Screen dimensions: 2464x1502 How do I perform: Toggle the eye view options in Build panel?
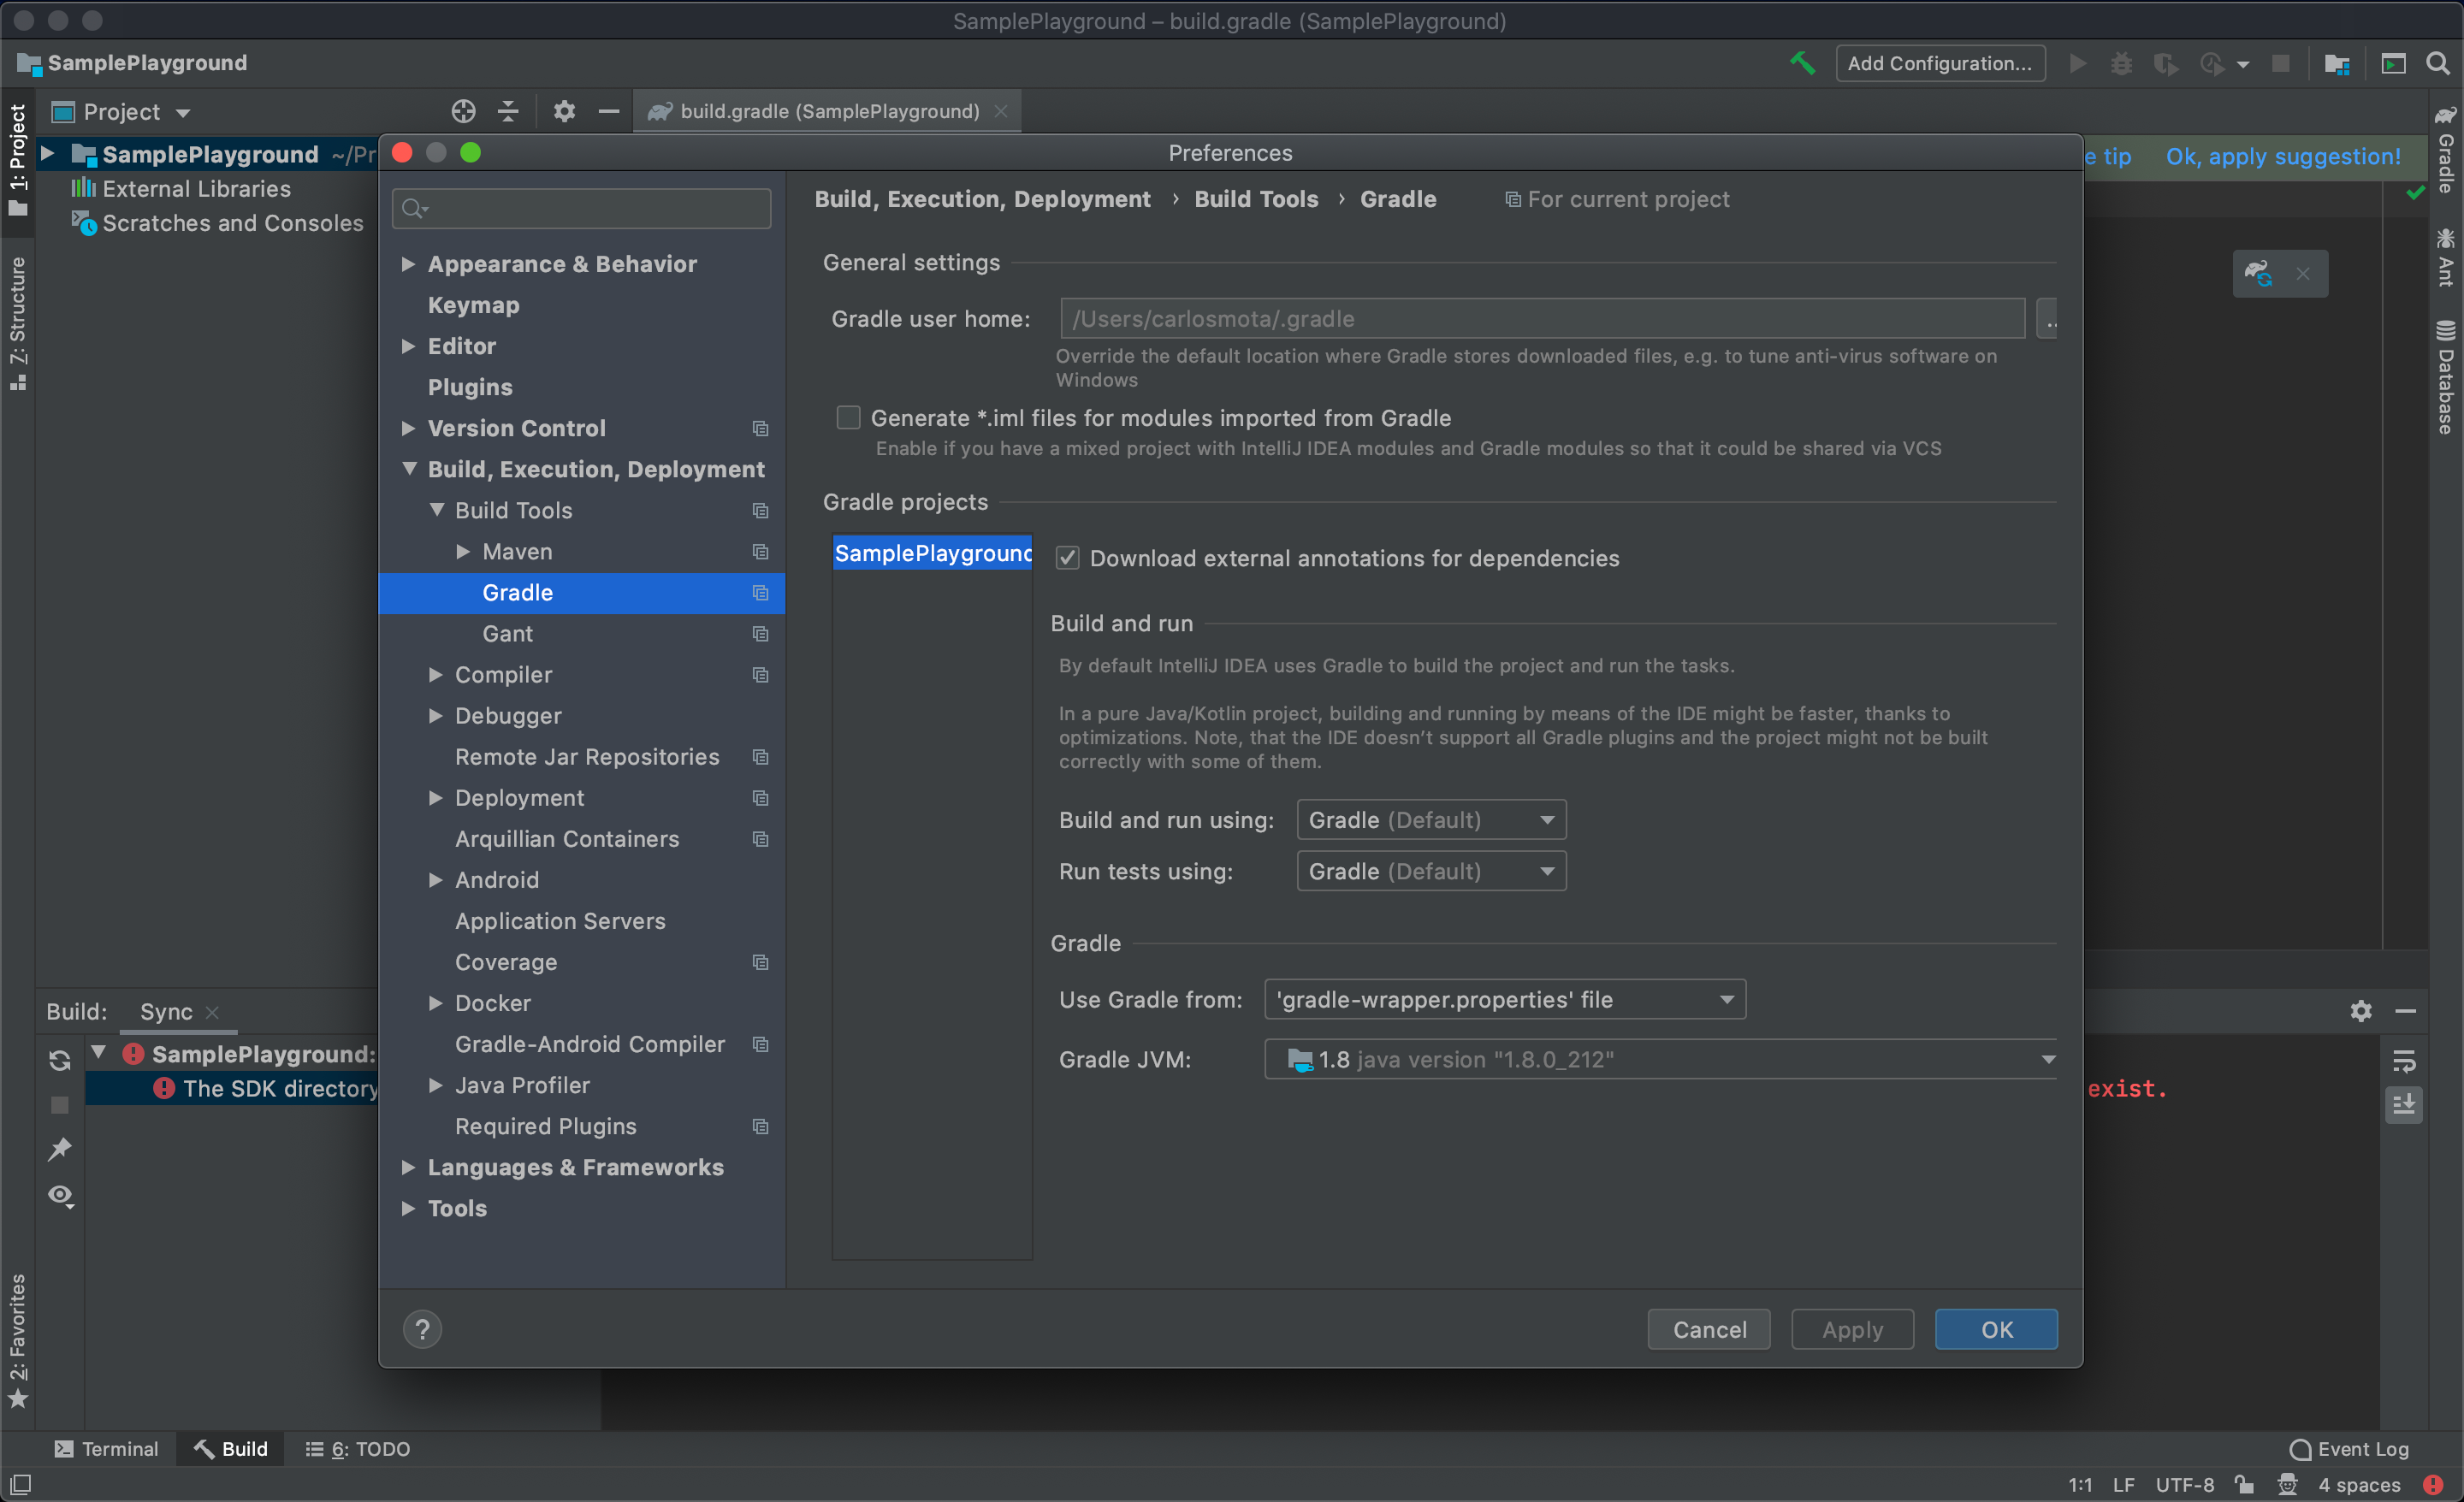pos(60,1196)
